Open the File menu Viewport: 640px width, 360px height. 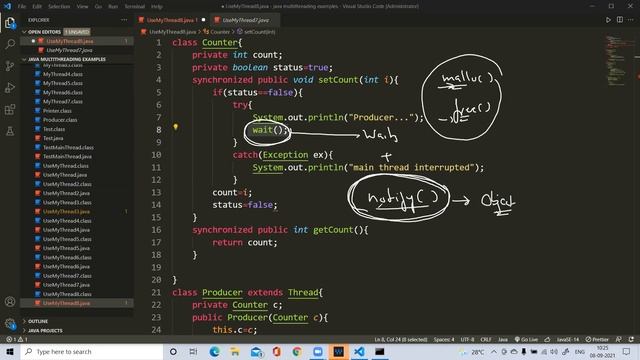pos(22,7)
